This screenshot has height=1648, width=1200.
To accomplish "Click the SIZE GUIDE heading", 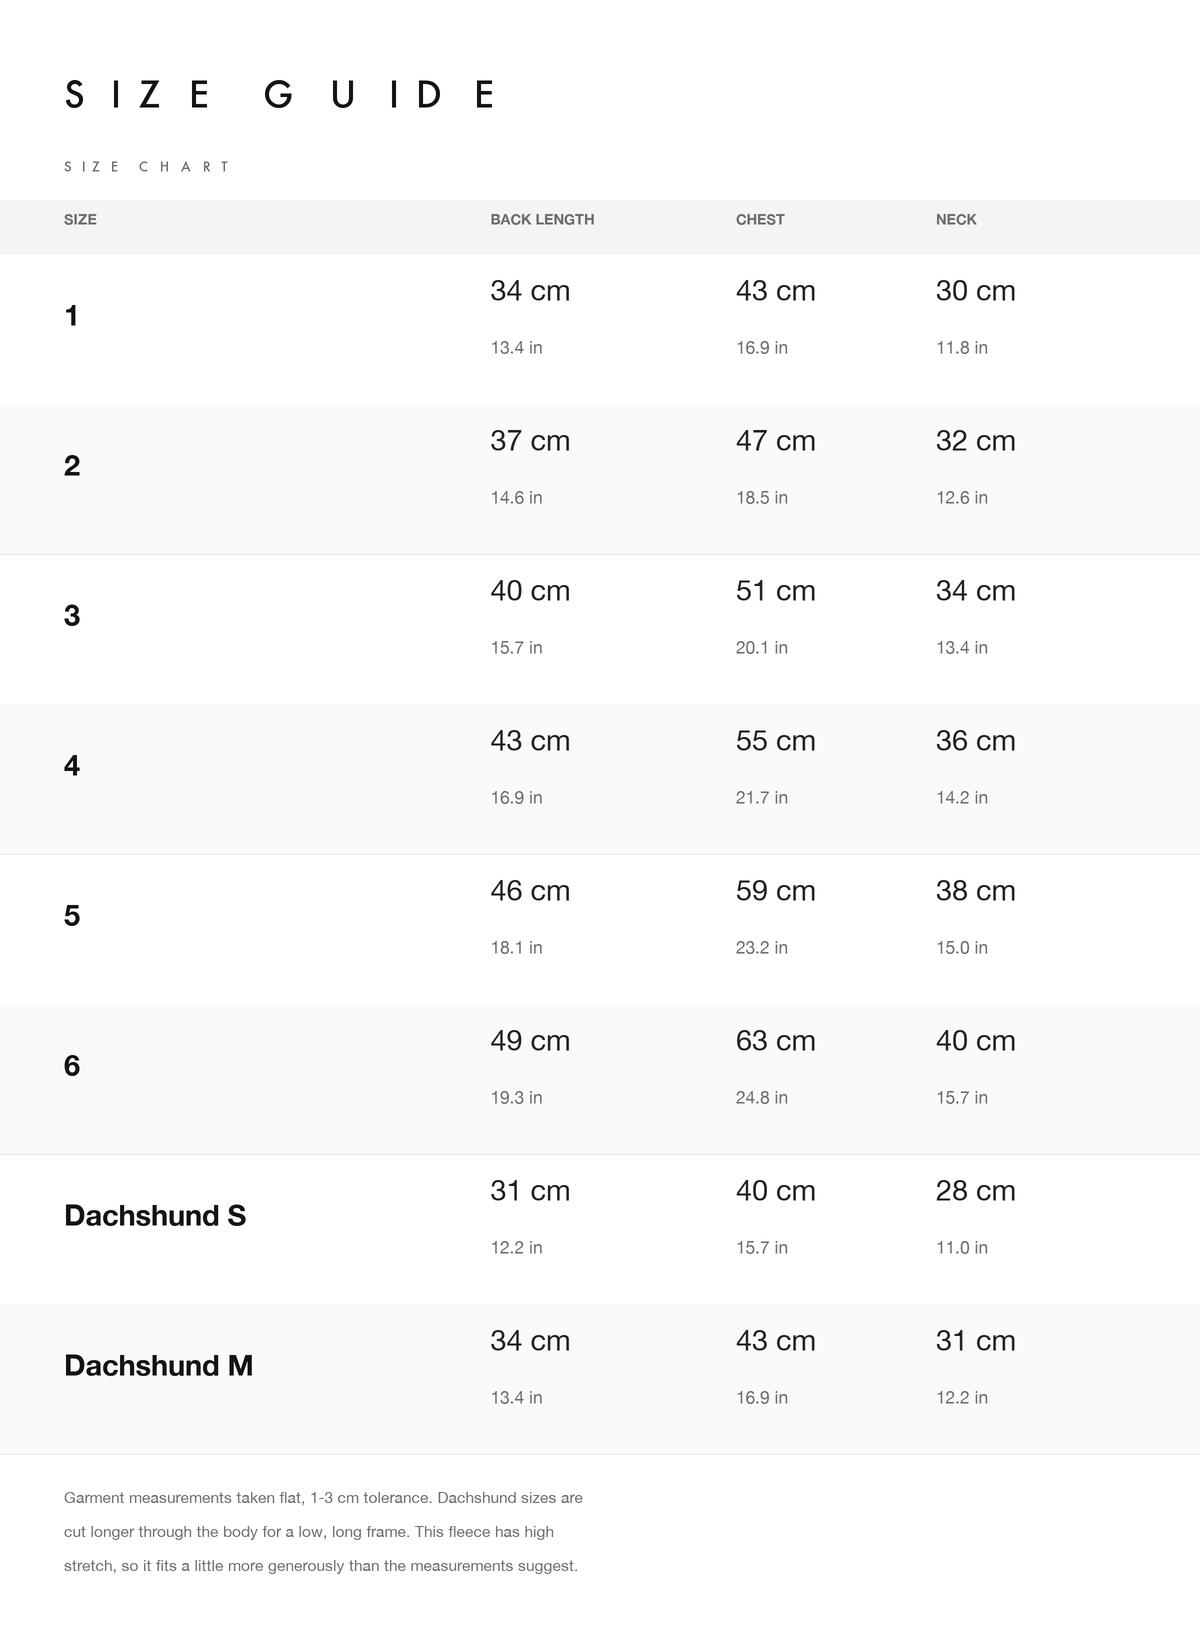I will 279,95.
